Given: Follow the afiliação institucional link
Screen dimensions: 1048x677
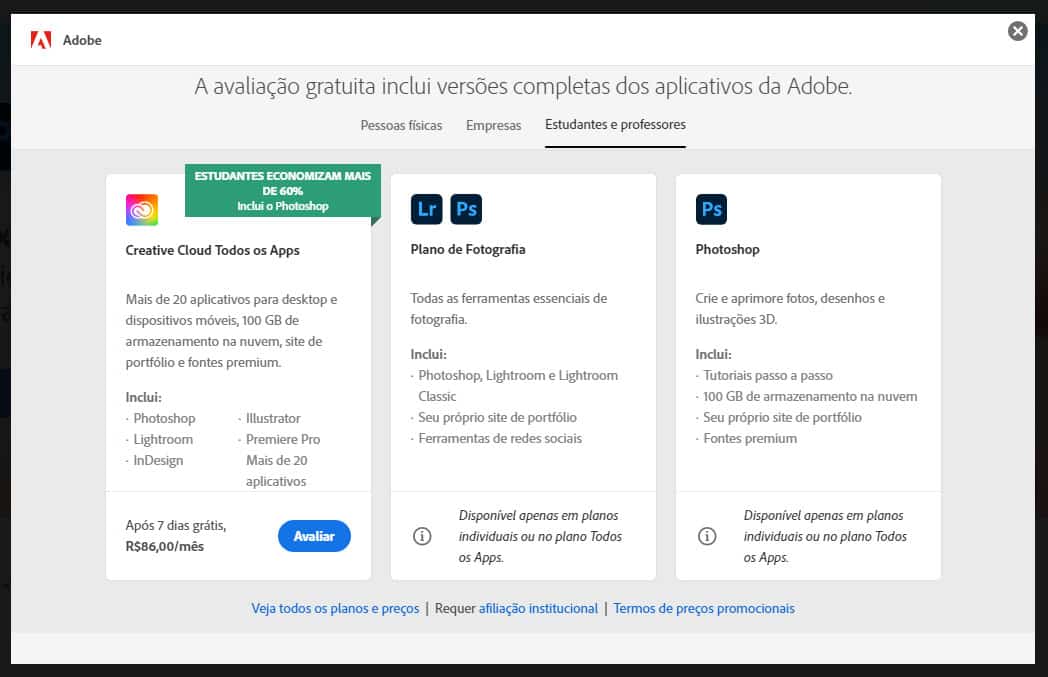Looking at the screenshot, I should coord(538,608).
